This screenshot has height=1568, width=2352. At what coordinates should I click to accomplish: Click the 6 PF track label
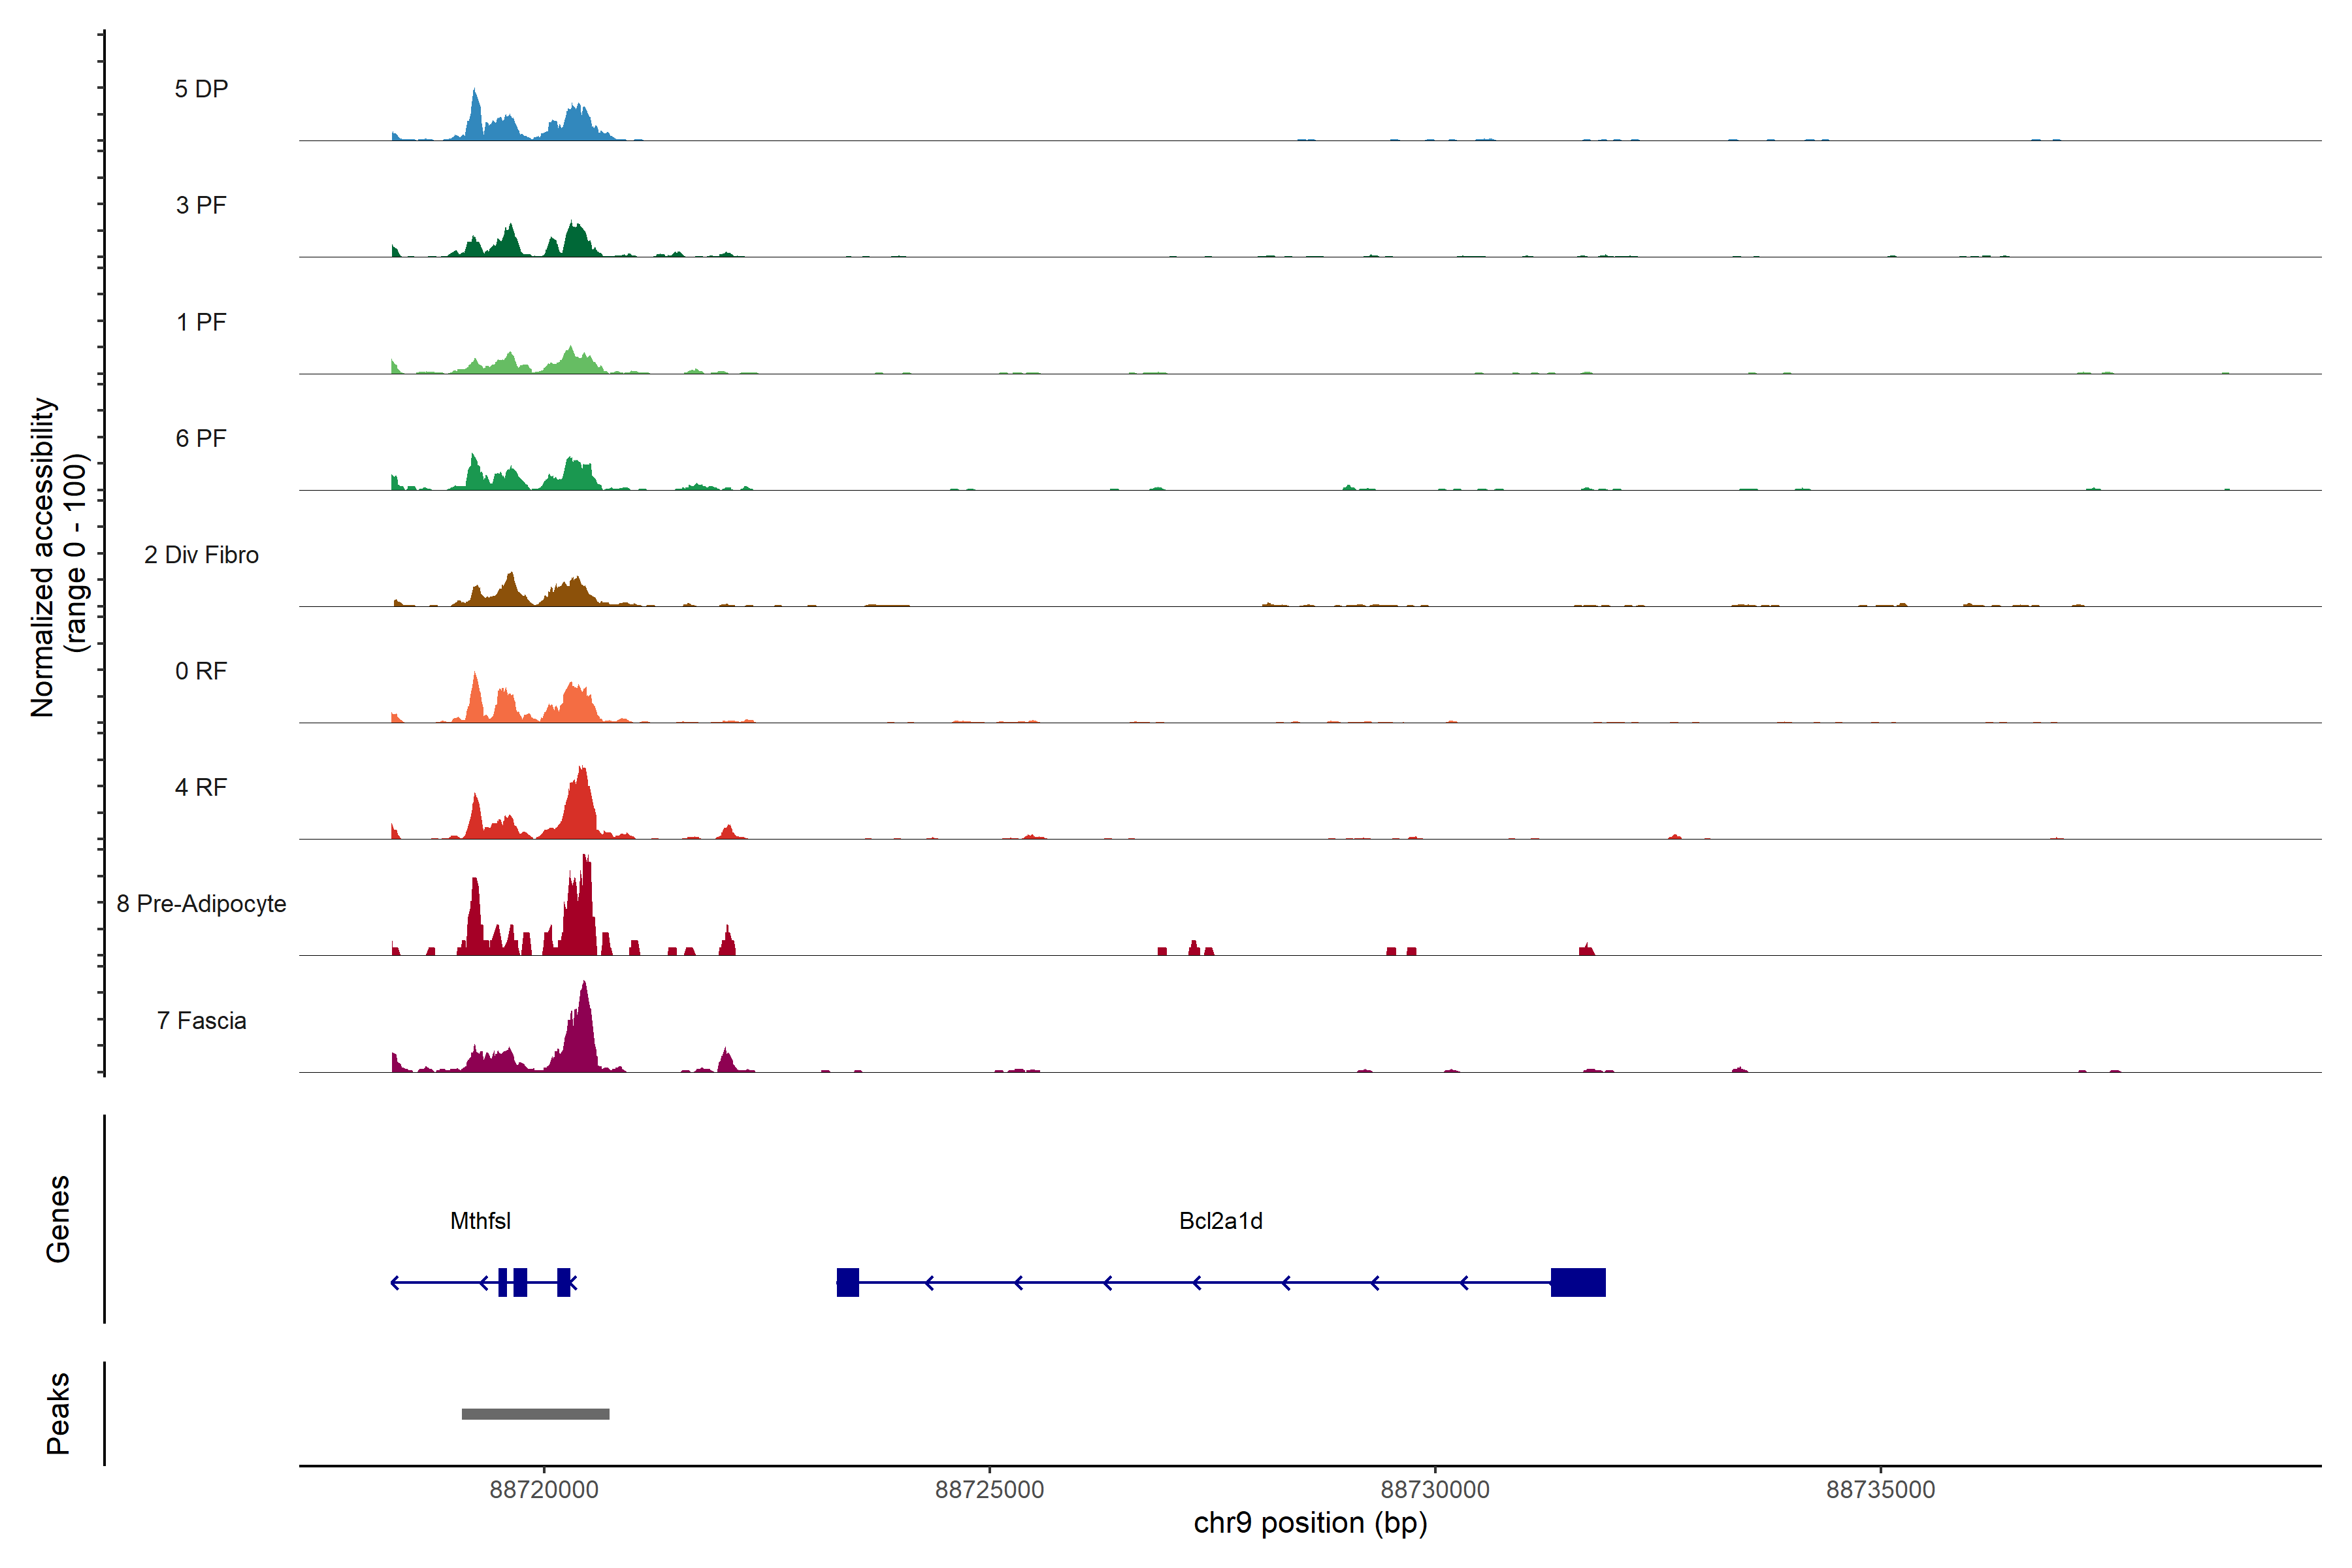[201, 438]
